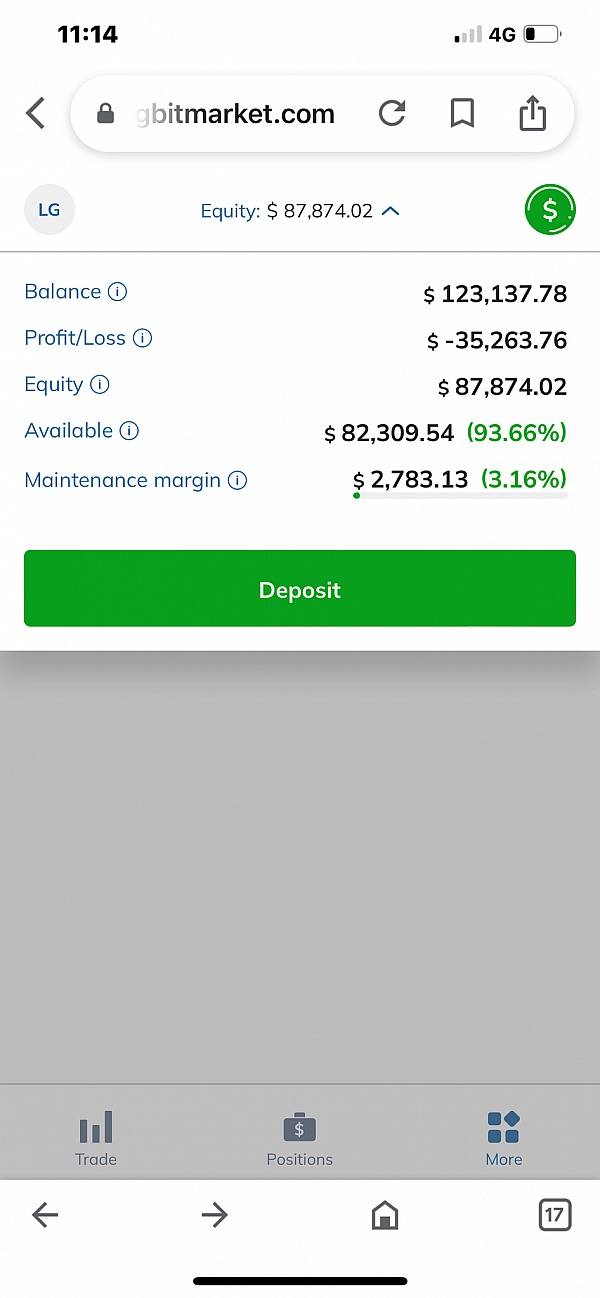Click the Maintenance margin info icon

tap(237, 480)
